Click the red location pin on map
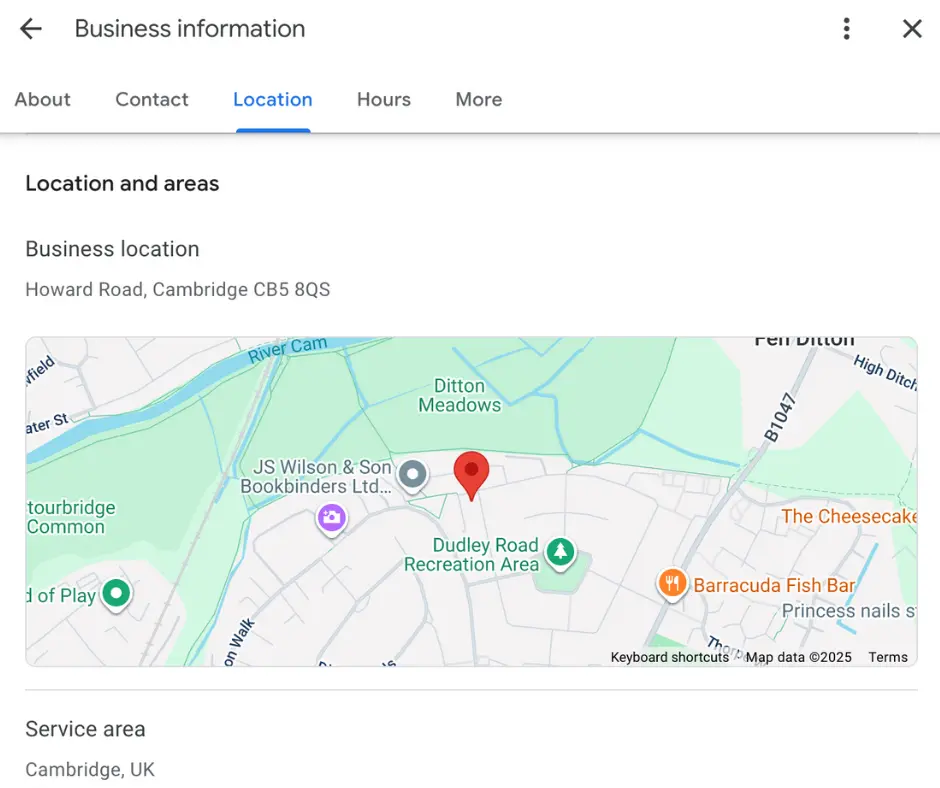The height and width of the screenshot is (788, 940). 471,472
